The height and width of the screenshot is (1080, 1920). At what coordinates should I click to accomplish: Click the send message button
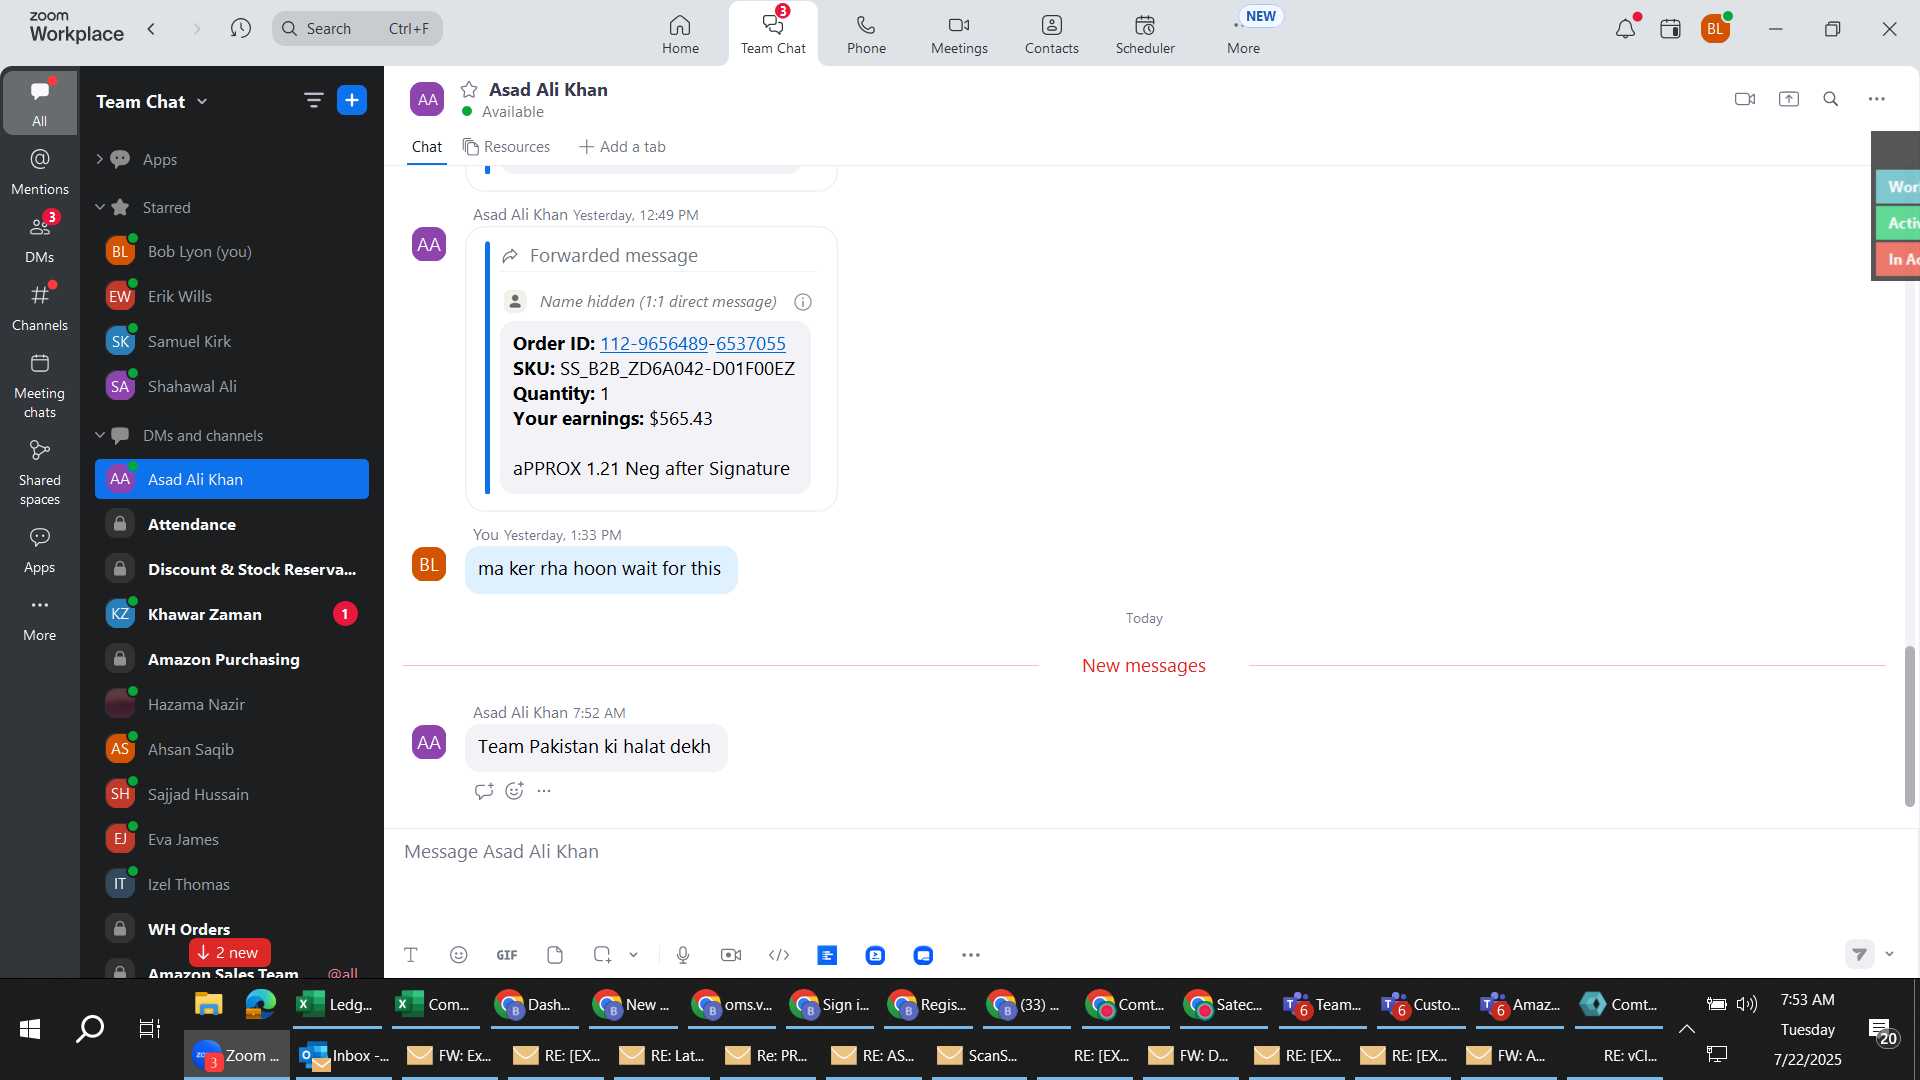click(1859, 954)
